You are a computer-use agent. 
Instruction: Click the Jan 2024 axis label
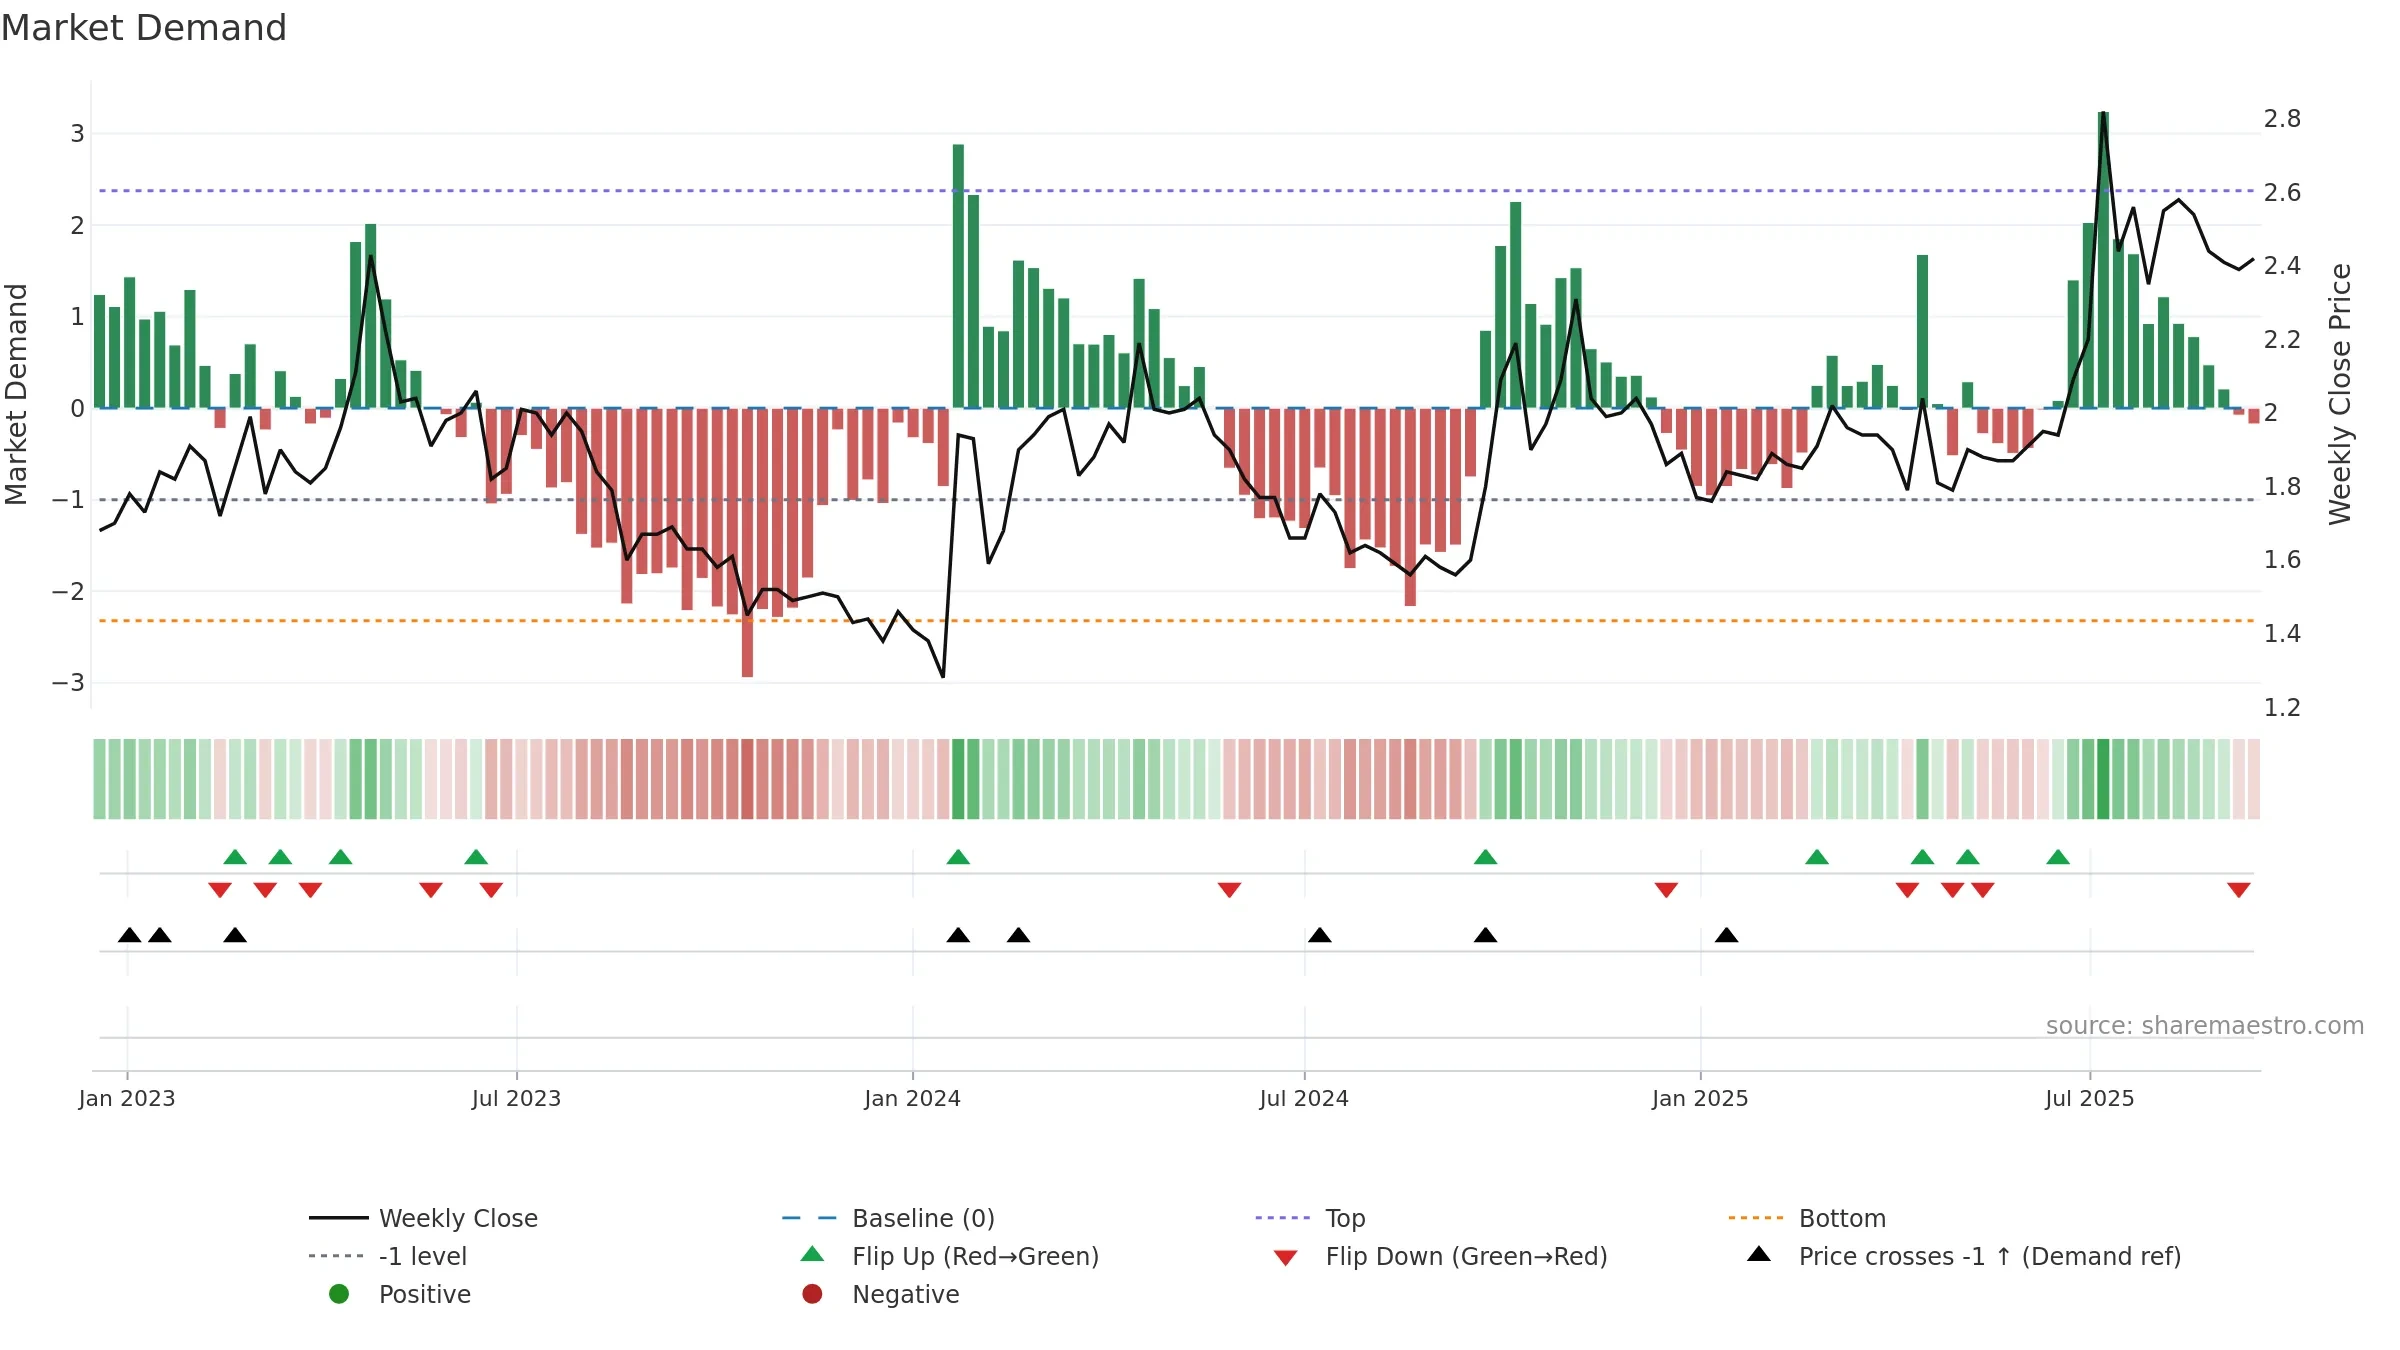(912, 1098)
